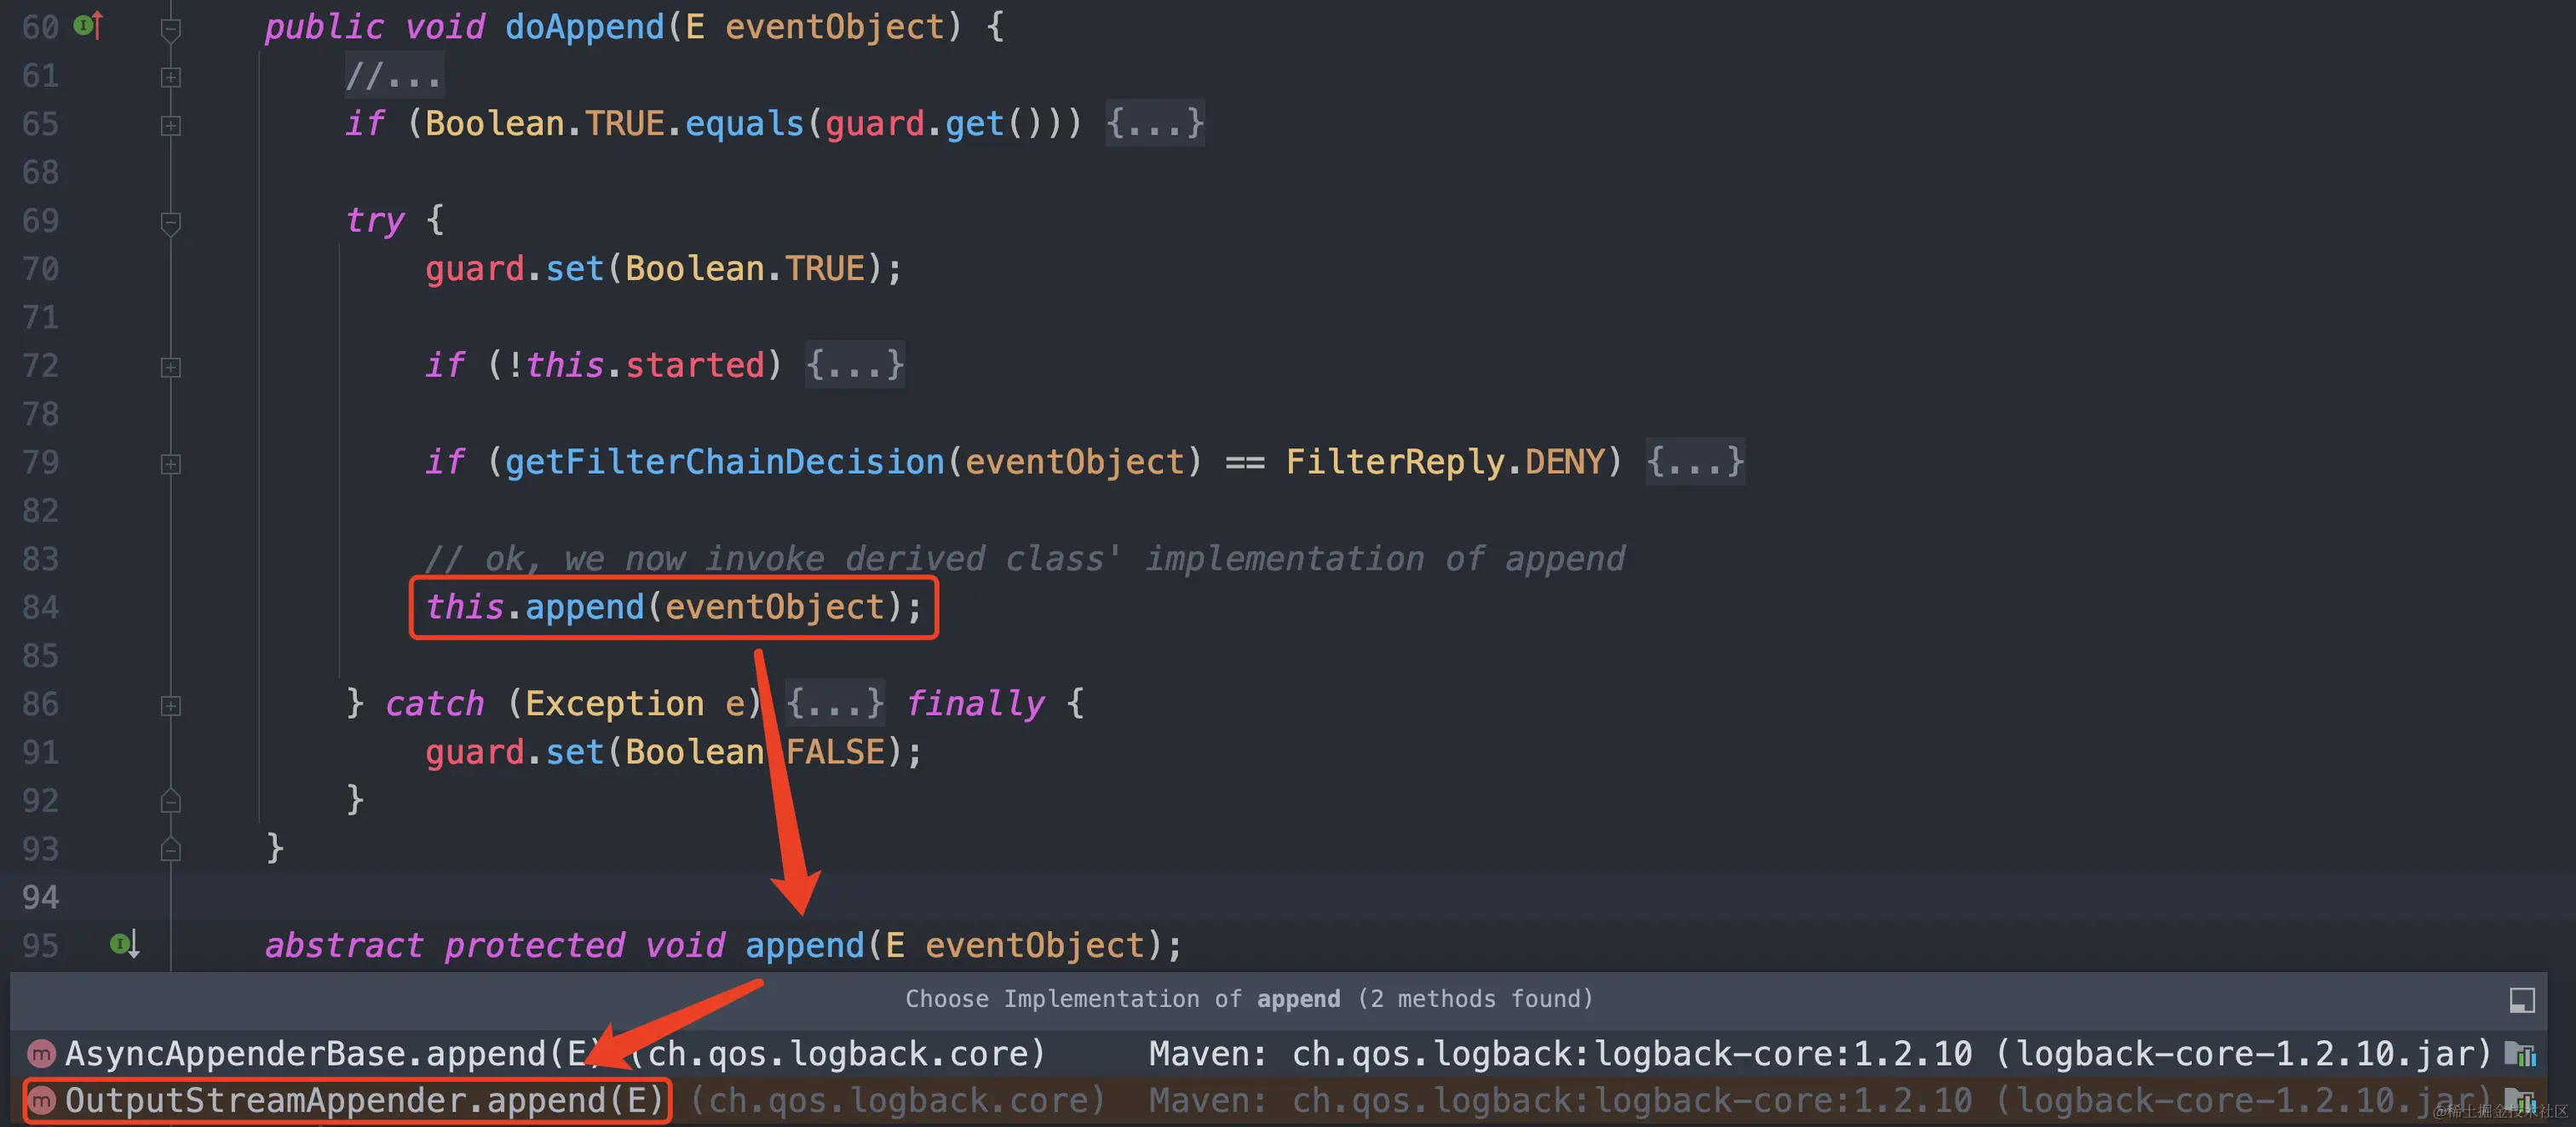Viewport: 2576px width, 1127px height.
Task: Click line number 84 in the gutter
Action: 41,607
